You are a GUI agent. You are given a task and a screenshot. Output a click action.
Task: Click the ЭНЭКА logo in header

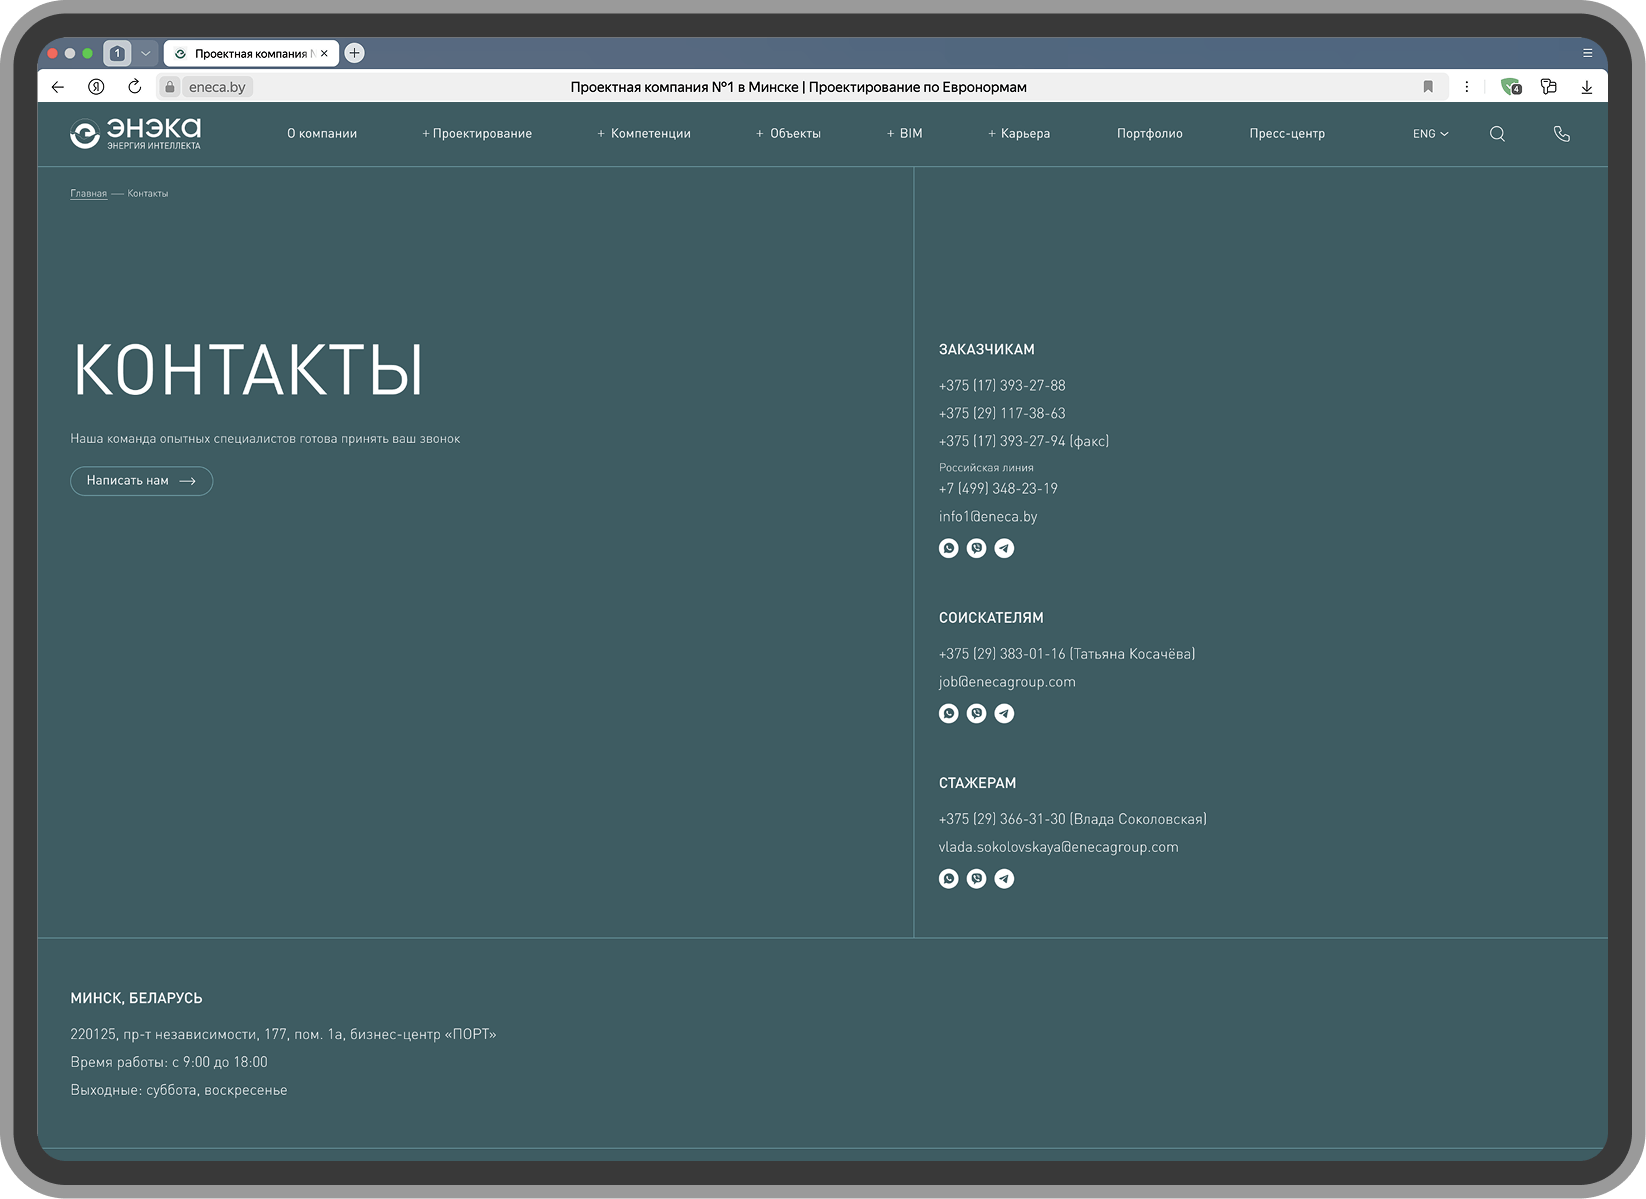pos(136,133)
